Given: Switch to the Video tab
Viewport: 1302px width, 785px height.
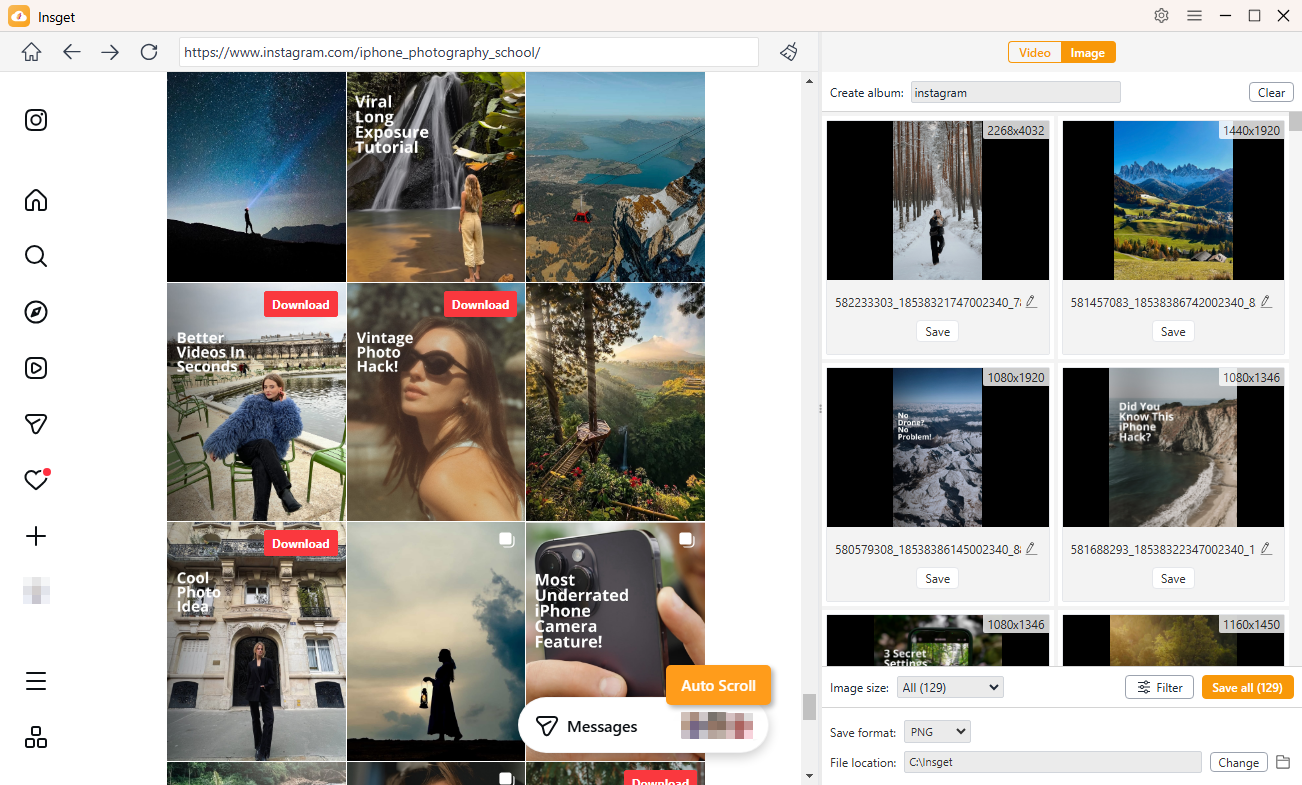Looking at the screenshot, I should point(1034,53).
